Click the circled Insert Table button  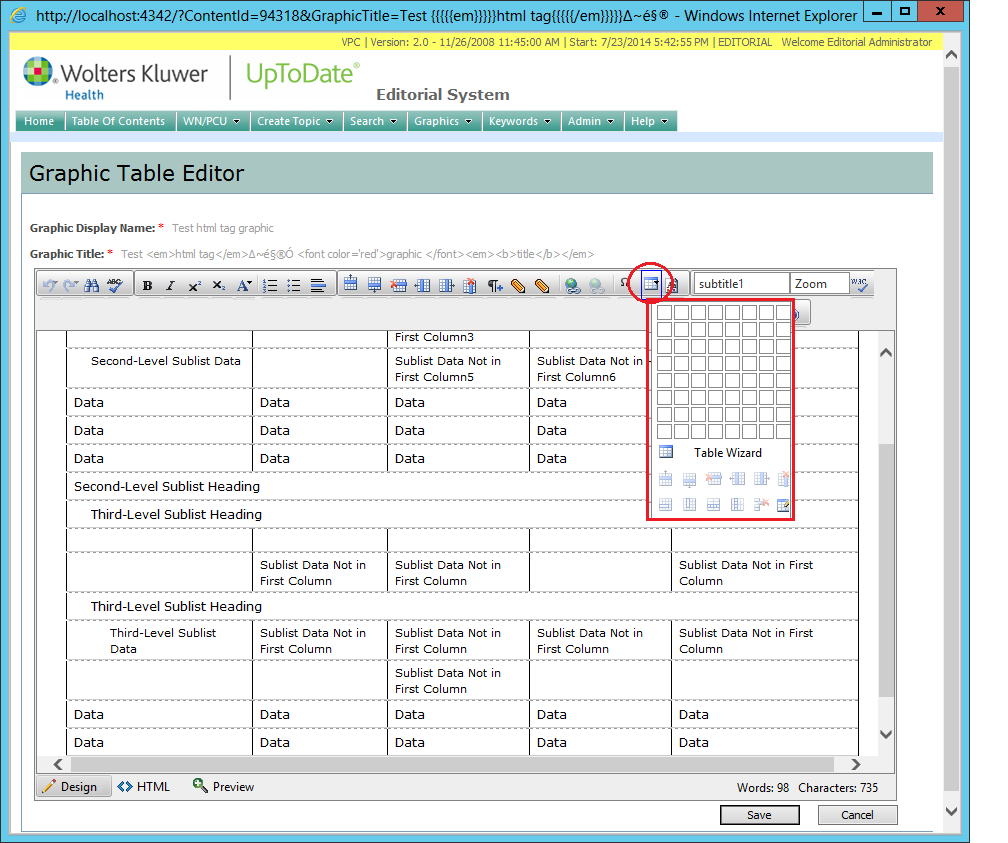click(651, 284)
